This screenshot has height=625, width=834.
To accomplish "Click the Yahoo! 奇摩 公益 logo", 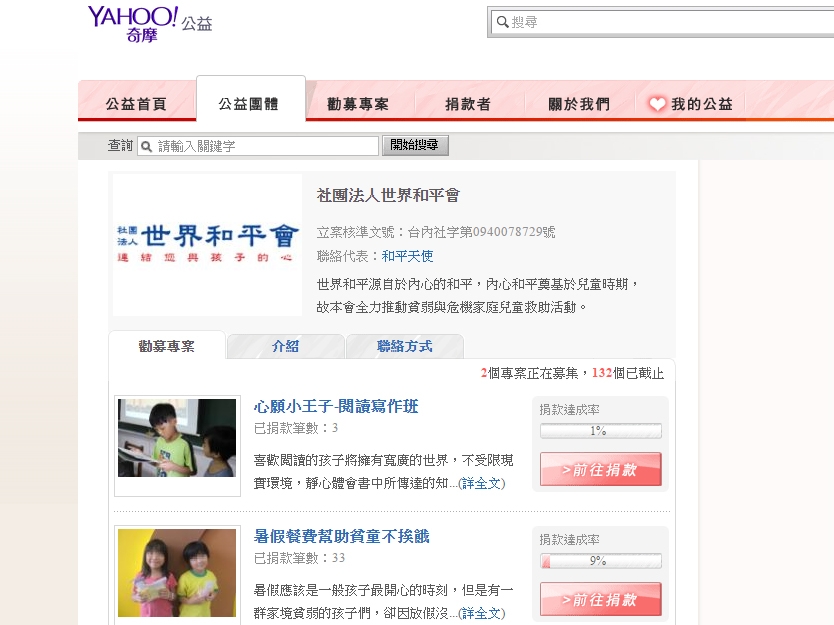I will (x=150, y=24).
